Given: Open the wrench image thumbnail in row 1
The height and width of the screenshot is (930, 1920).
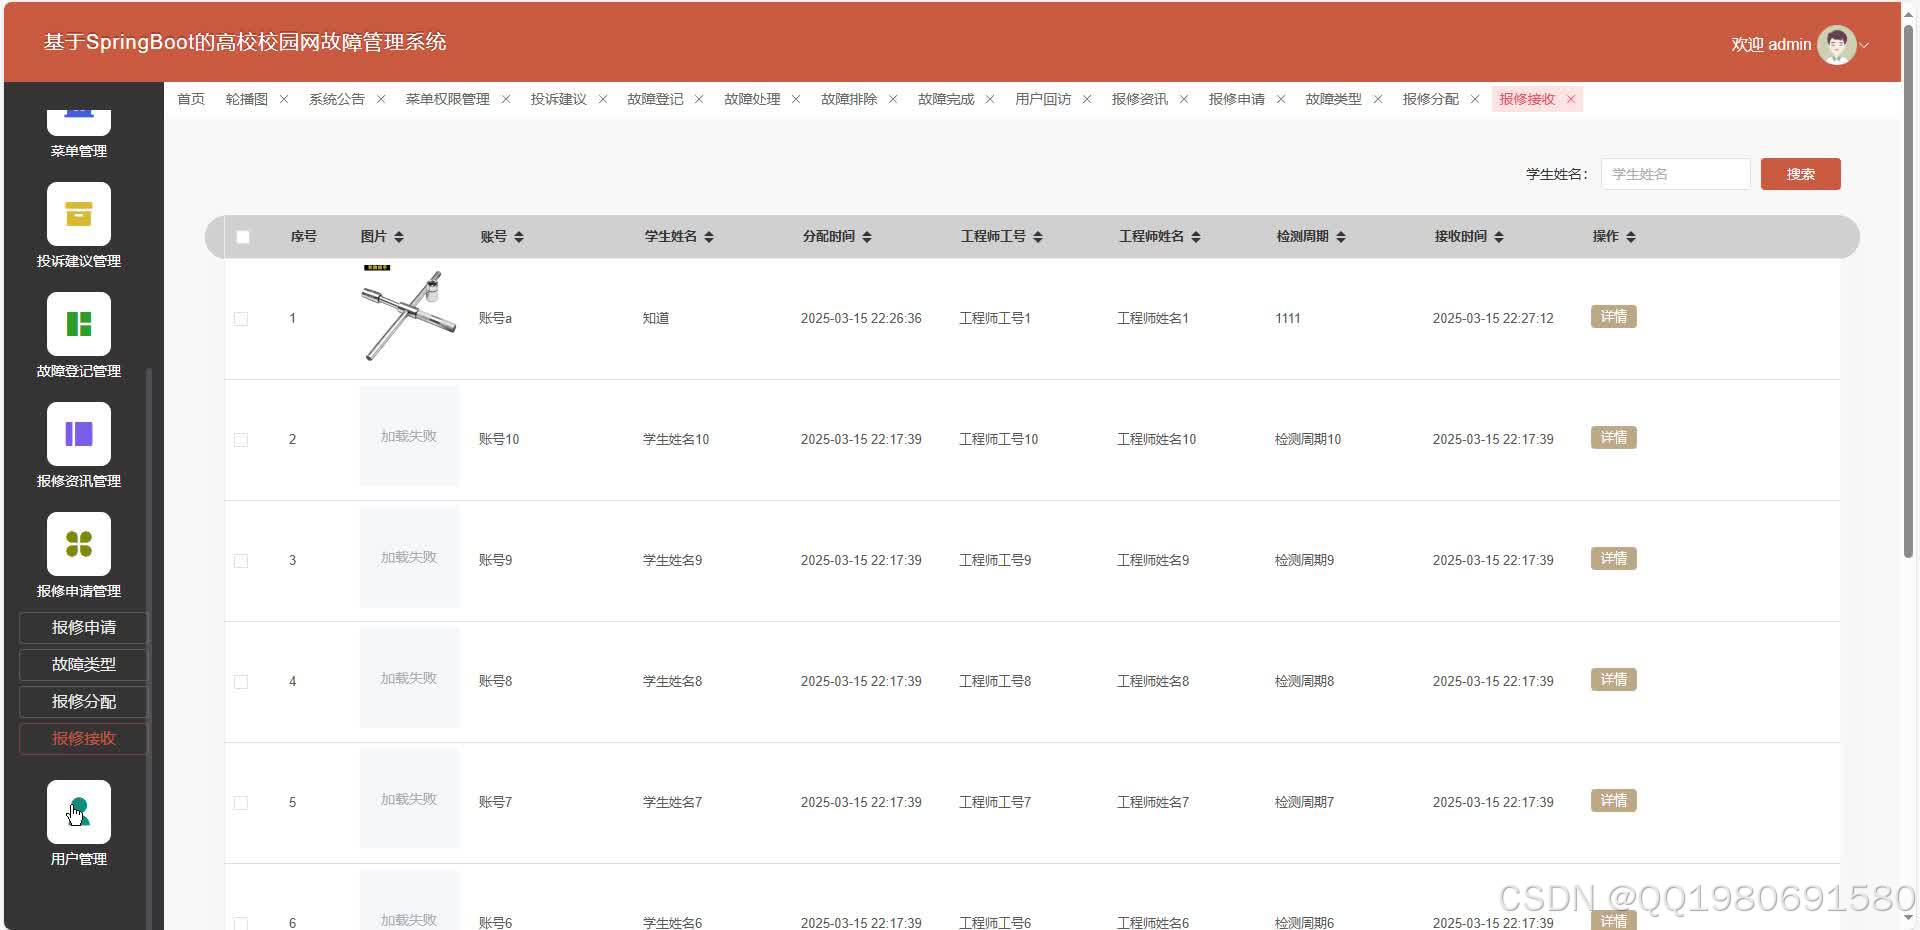Looking at the screenshot, I should [x=409, y=315].
